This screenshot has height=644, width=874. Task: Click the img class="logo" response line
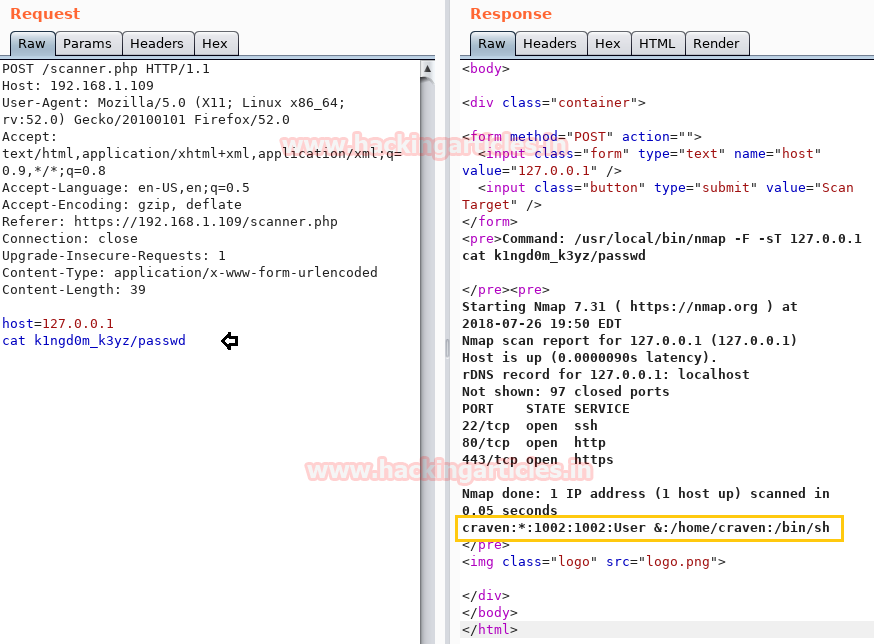tap(594, 561)
